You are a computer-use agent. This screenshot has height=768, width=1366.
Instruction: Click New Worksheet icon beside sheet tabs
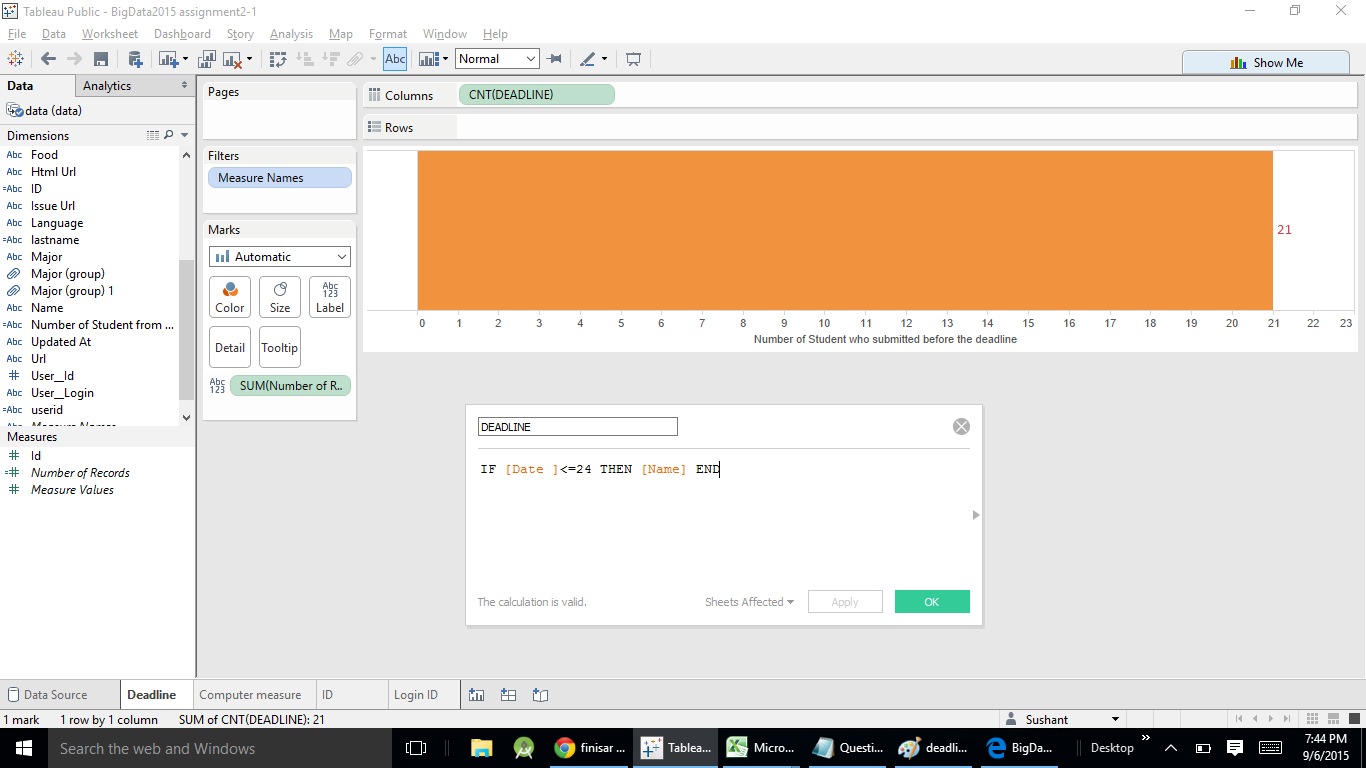click(x=477, y=695)
